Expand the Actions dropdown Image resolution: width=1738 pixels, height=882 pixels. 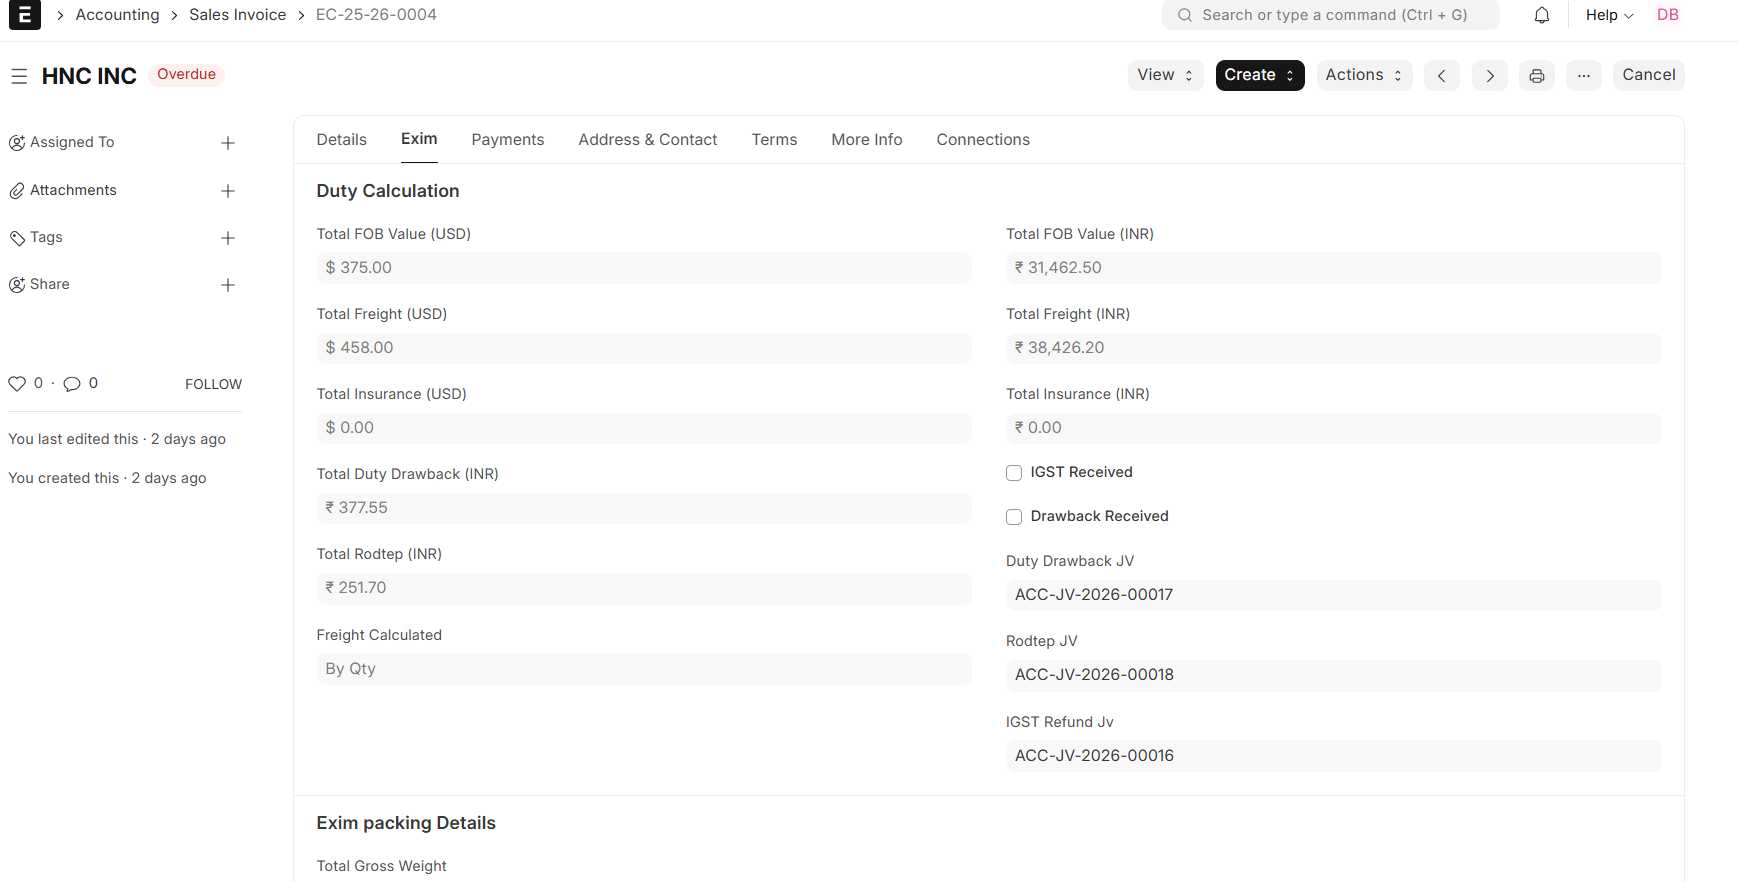point(1363,75)
